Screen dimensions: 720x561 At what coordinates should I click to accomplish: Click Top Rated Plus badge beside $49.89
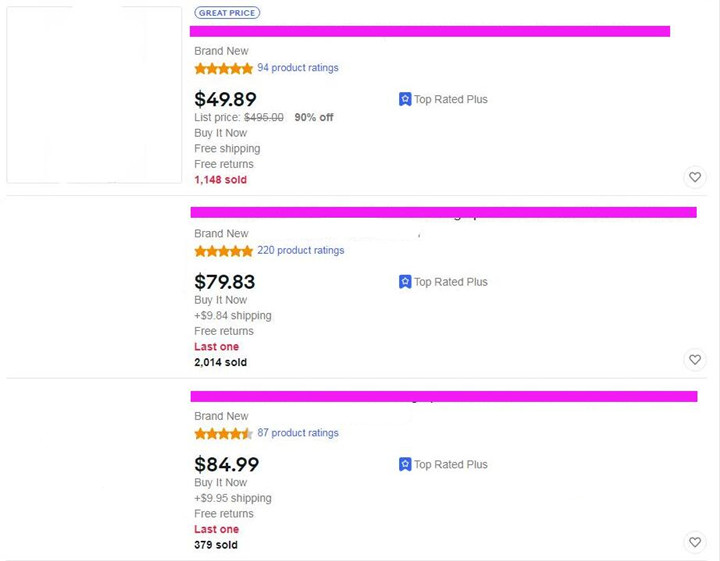point(443,99)
